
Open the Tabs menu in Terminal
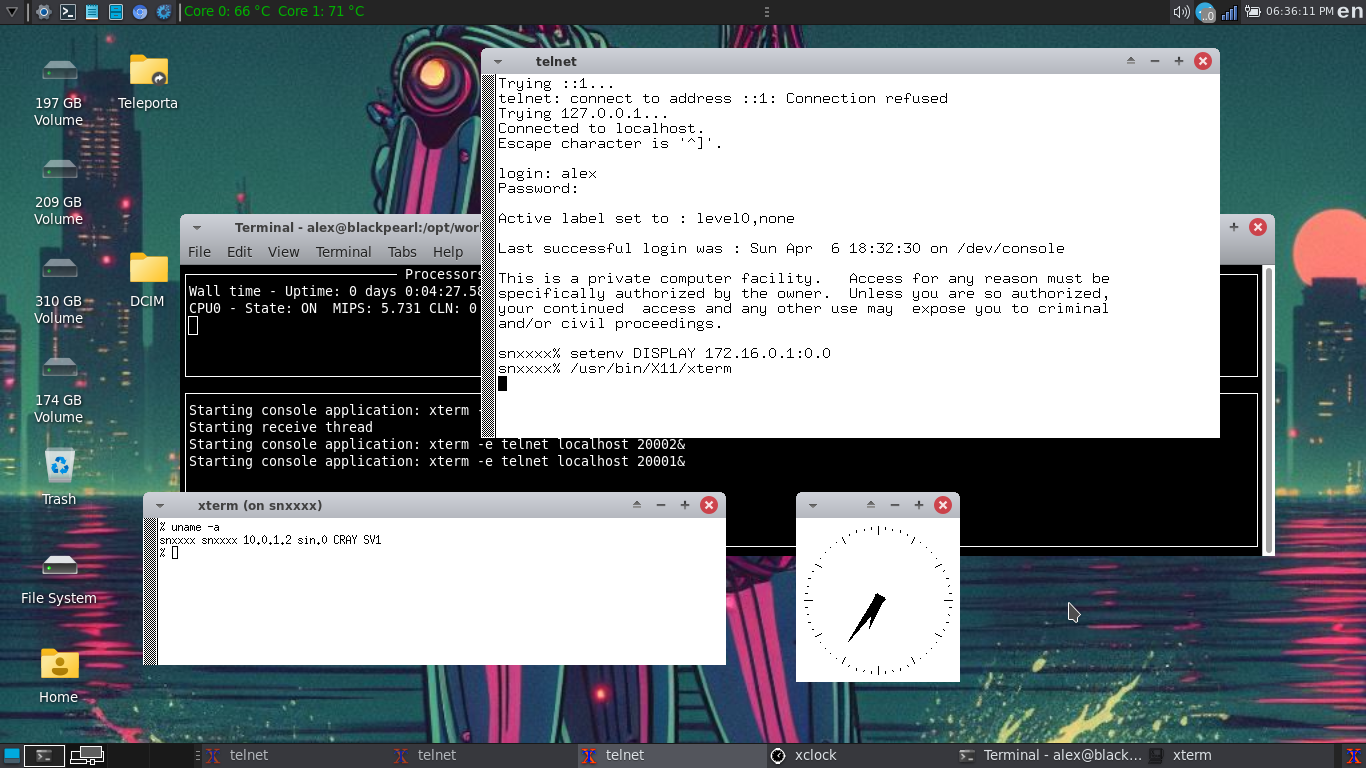point(402,252)
